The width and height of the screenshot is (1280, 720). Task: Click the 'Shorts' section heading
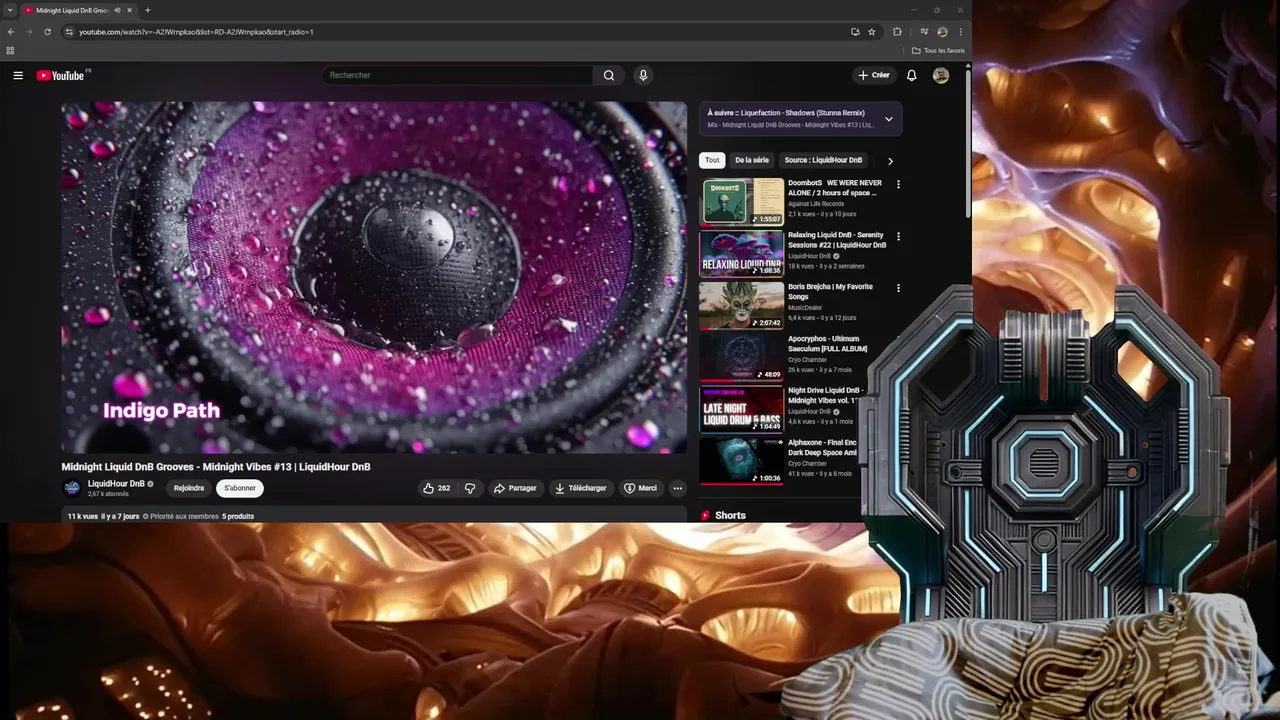click(730, 516)
